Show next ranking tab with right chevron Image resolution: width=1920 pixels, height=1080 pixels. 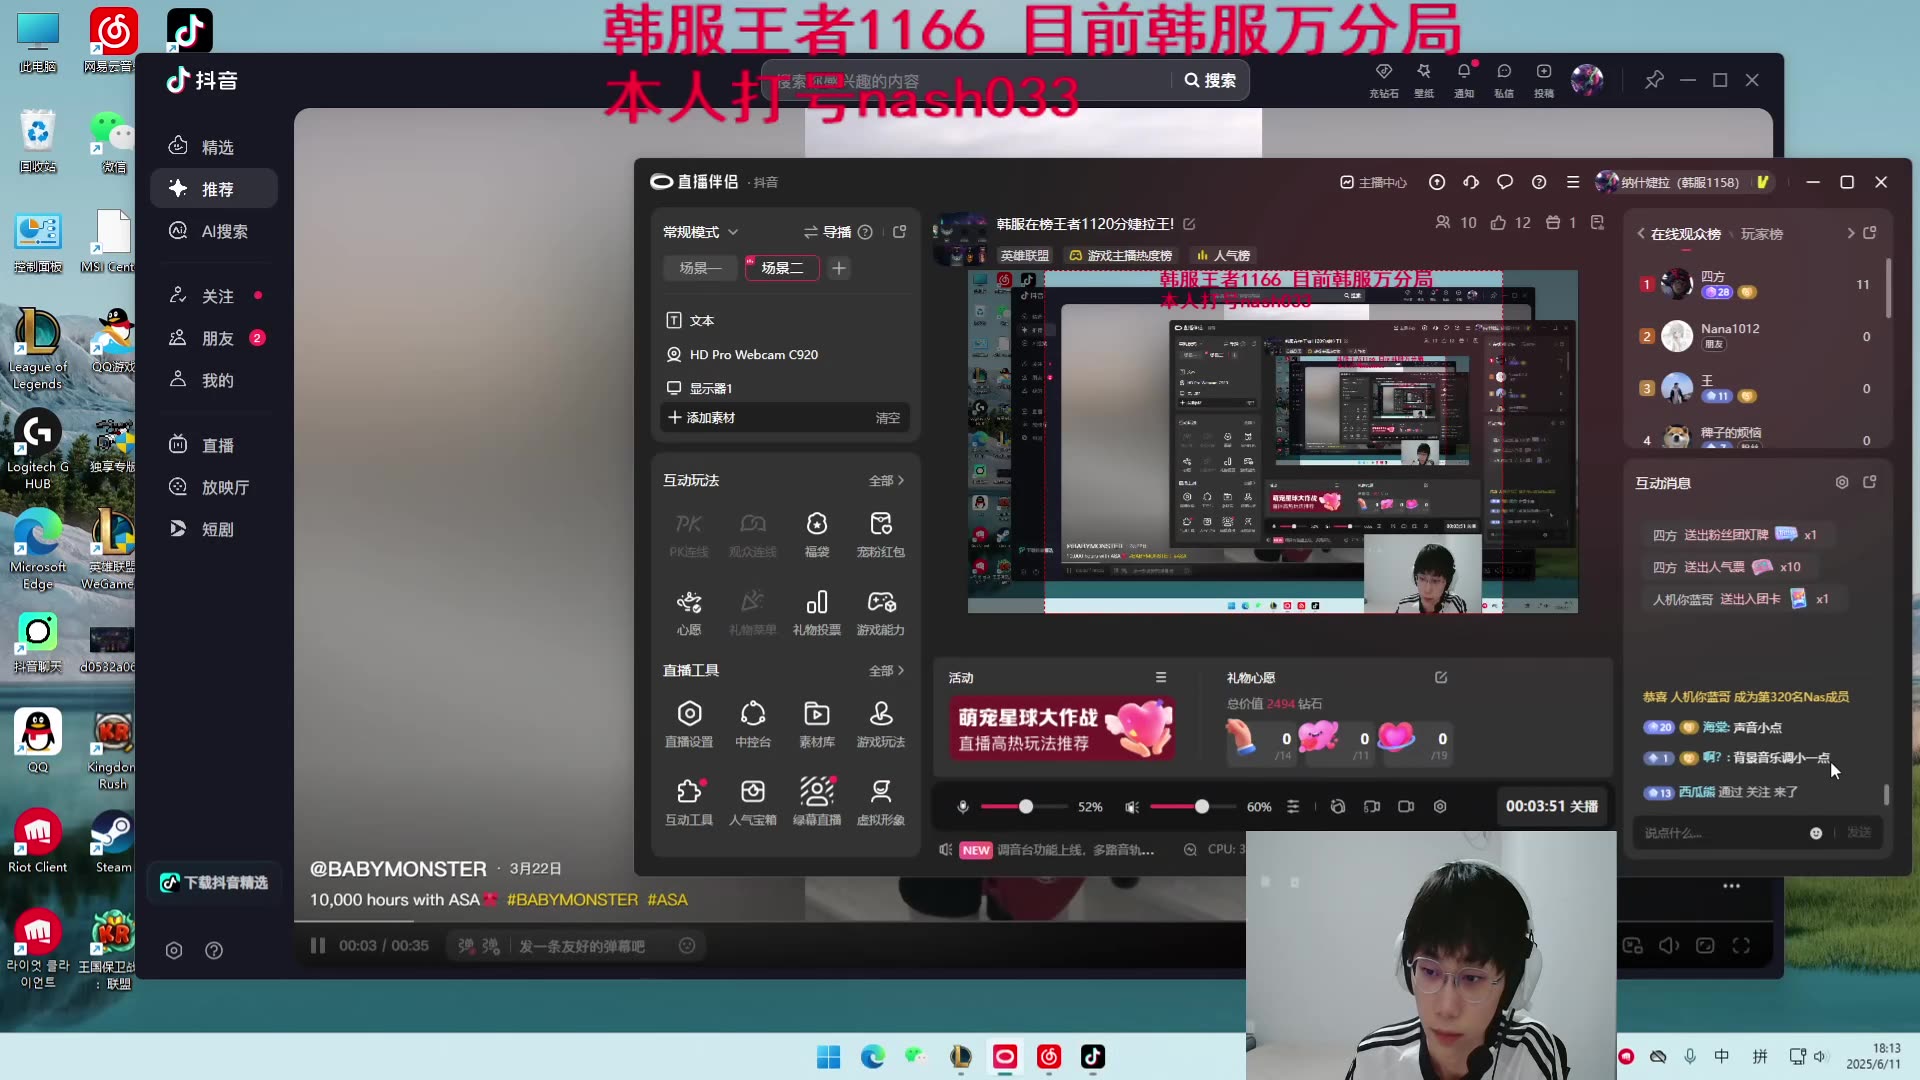click(x=1850, y=233)
